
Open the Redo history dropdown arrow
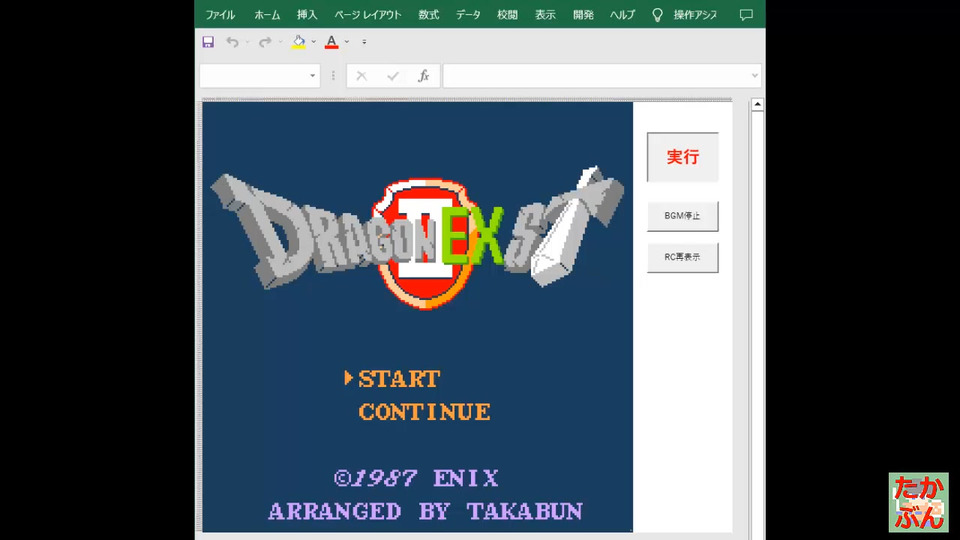[x=280, y=42]
